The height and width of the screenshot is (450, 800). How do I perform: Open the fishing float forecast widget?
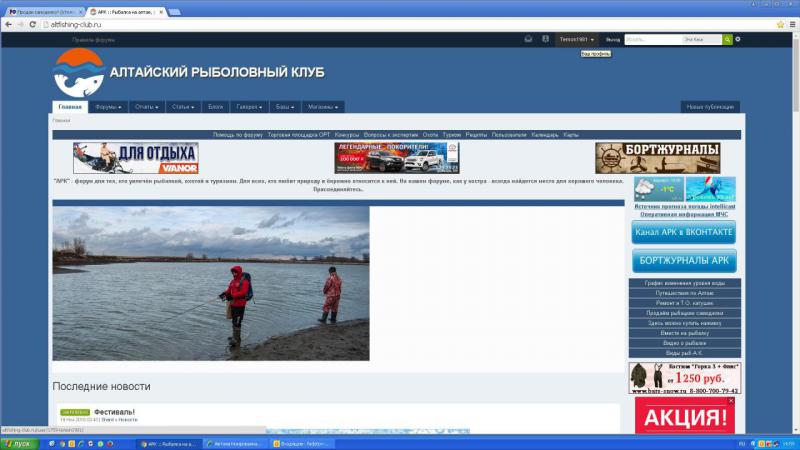[711, 189]
